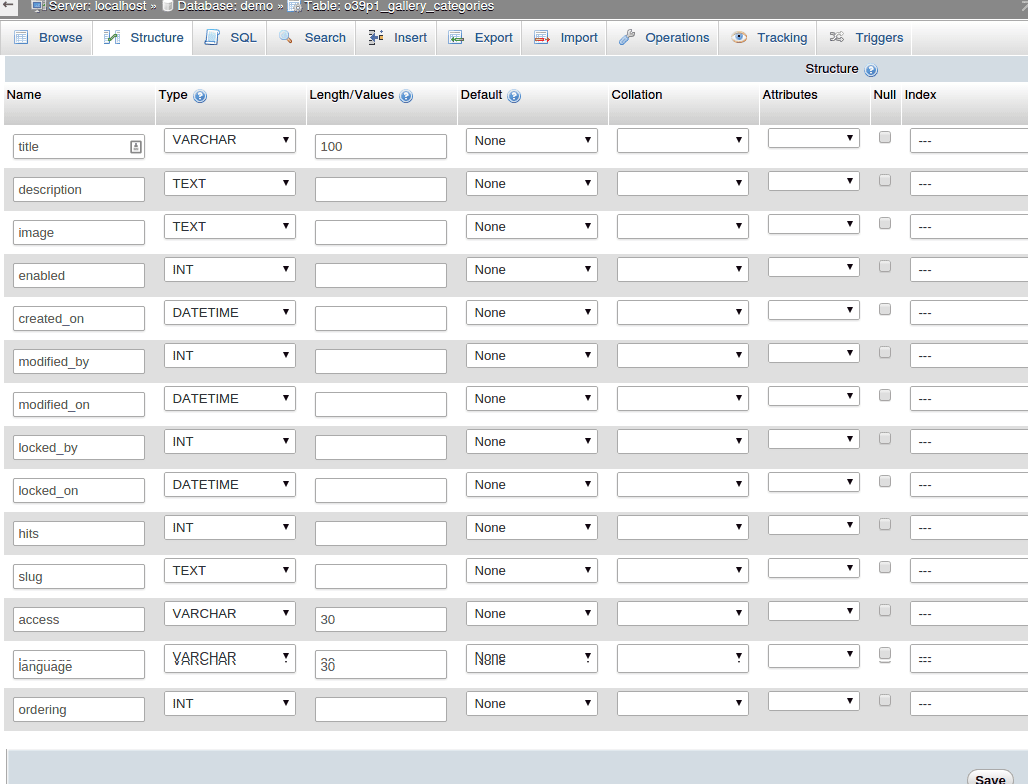
Task: Open help icon next to Default header
Action: tap(514, 96)
